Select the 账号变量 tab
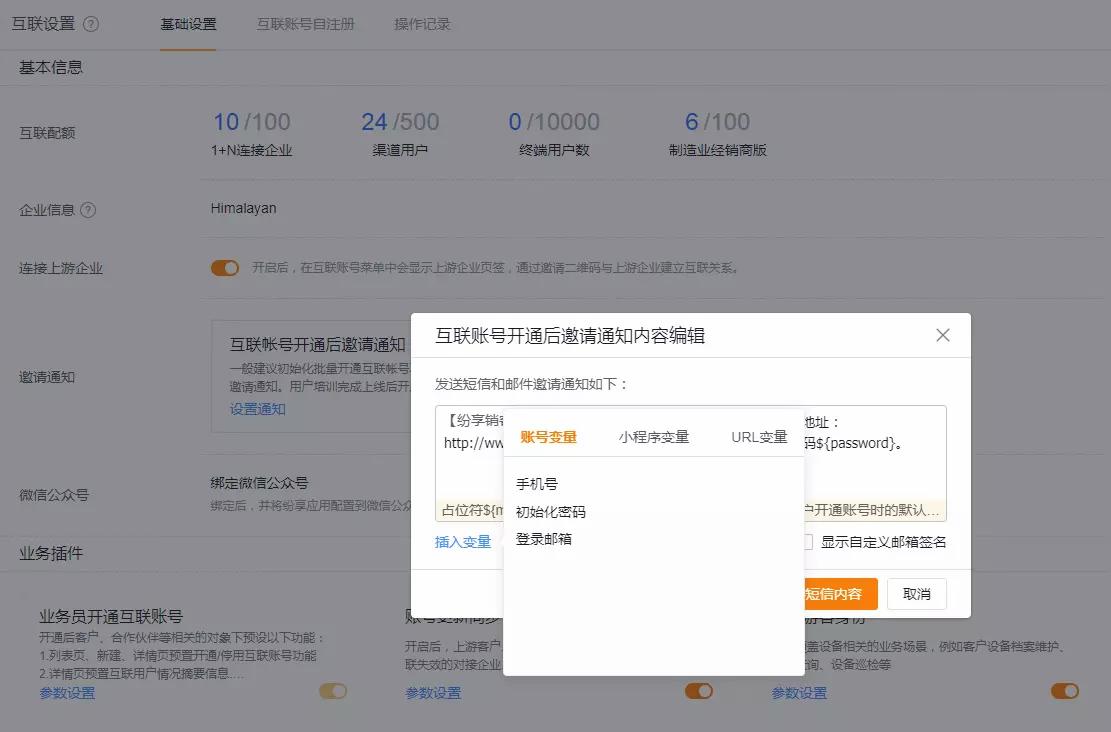The width and height of the screenshot is (1111, 732). pyautogui.click(x=548, y=437)
